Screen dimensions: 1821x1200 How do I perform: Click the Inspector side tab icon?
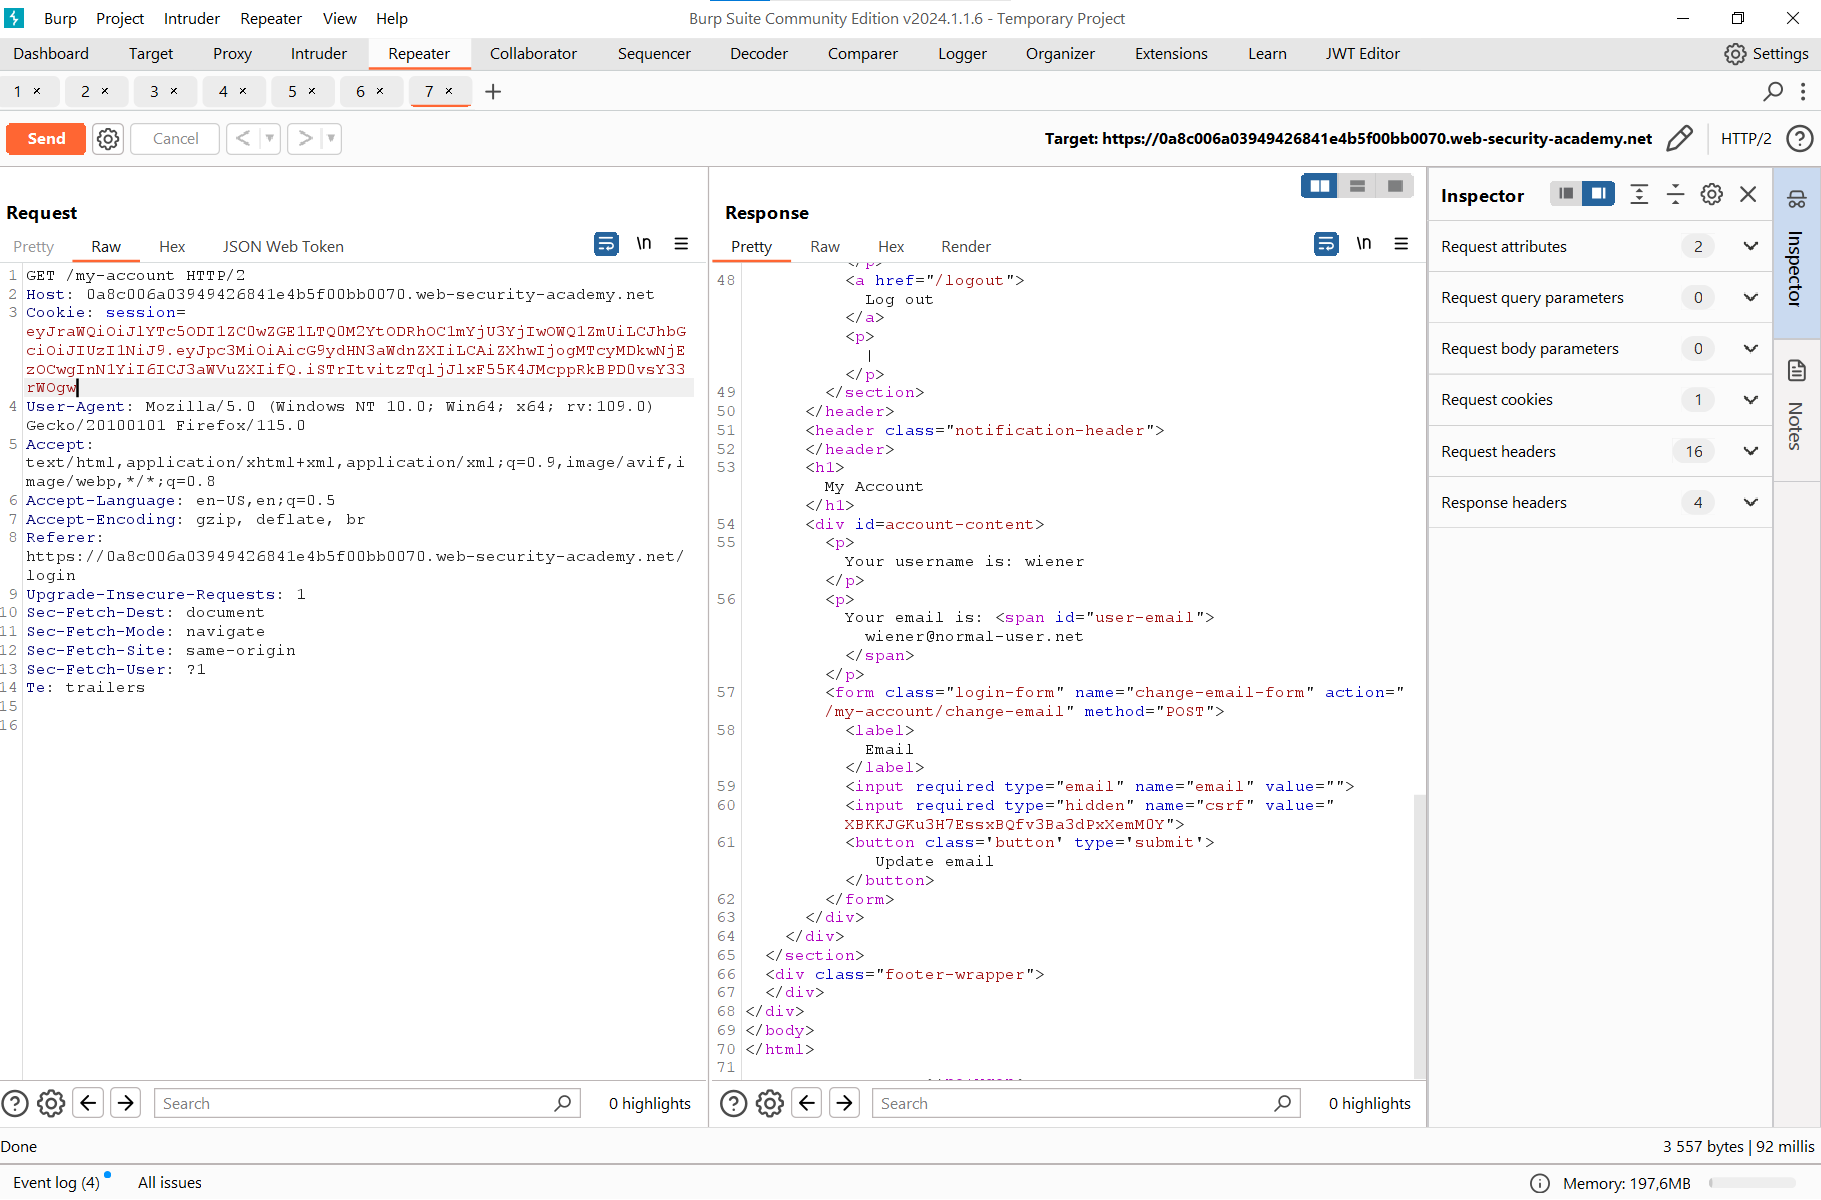[1797, 200]
